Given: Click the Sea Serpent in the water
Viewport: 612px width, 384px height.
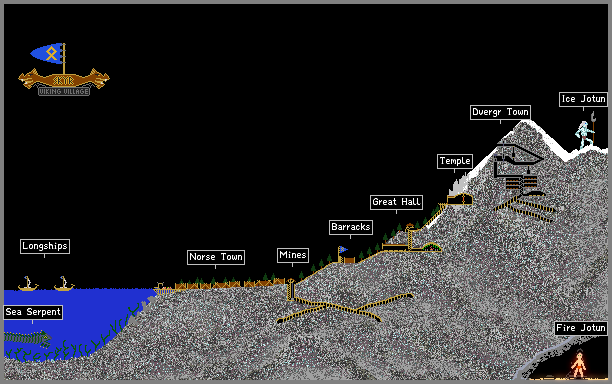Looking at the screenshot, I should [x=27, y=339].
